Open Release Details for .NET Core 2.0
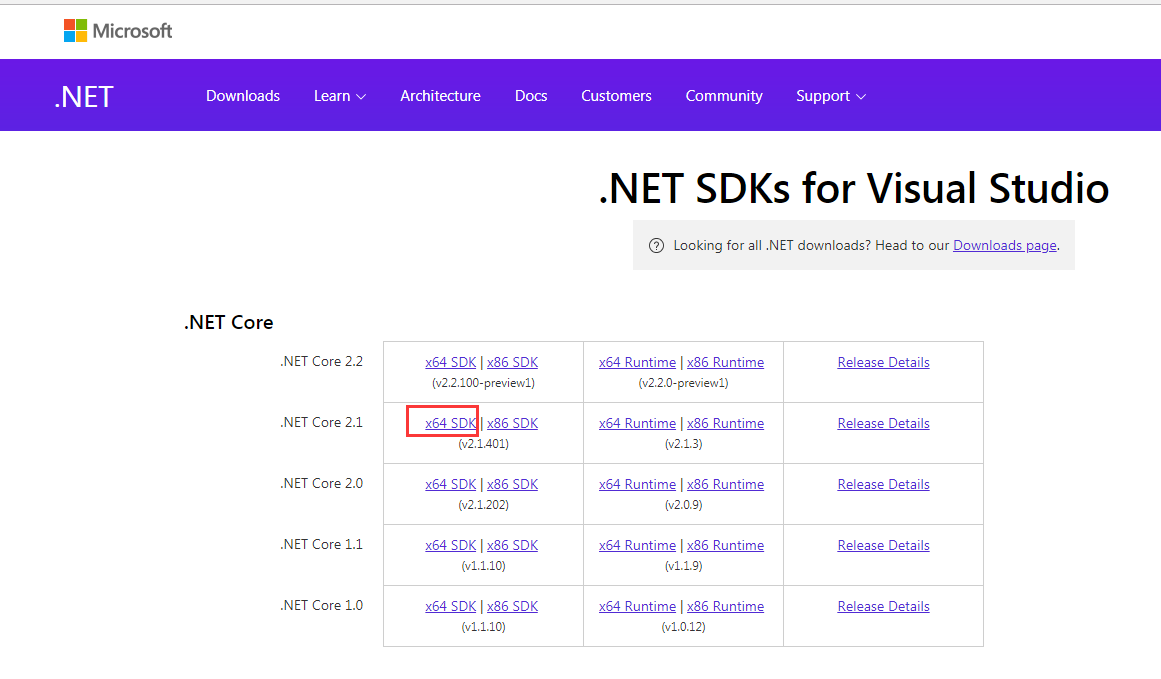The height and width of the screenshot is (679, 1161). [x=883, y=484]
